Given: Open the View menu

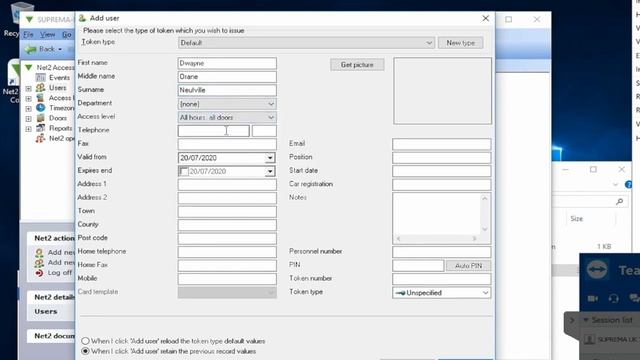Looking at the screenshot, I should click(47, 35).
